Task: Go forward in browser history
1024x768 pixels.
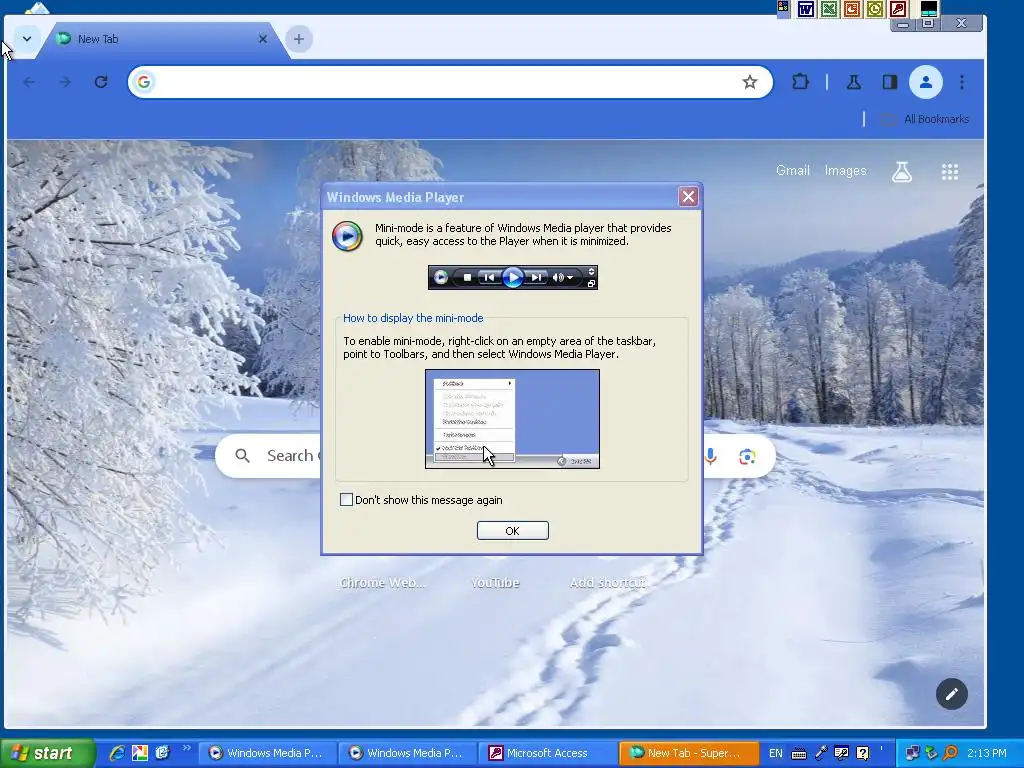Action: point(65,82)
